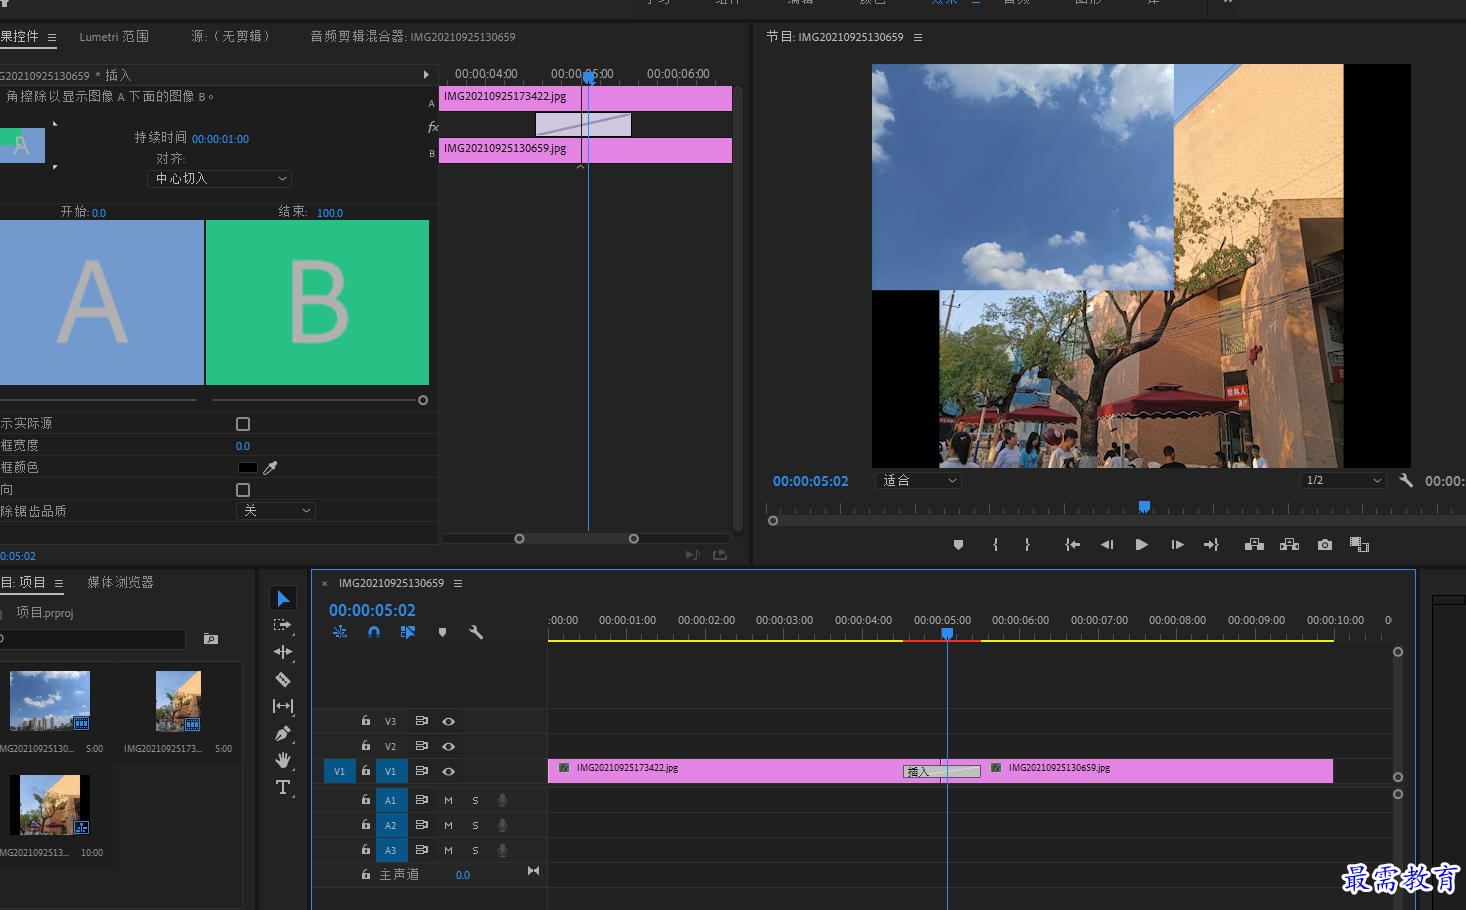This screenshot has width=1466, height=910.
Task: Open the alignment dropdown 中心切入
Action: [x=220, y=178]
